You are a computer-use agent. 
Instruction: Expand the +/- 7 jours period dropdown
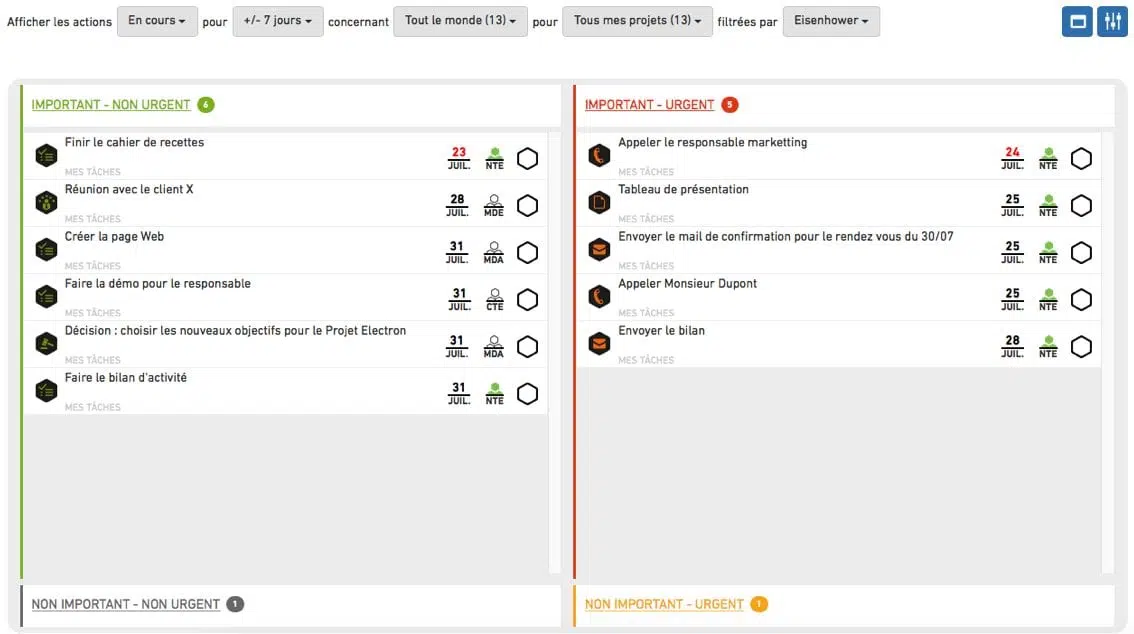(277, 21)
